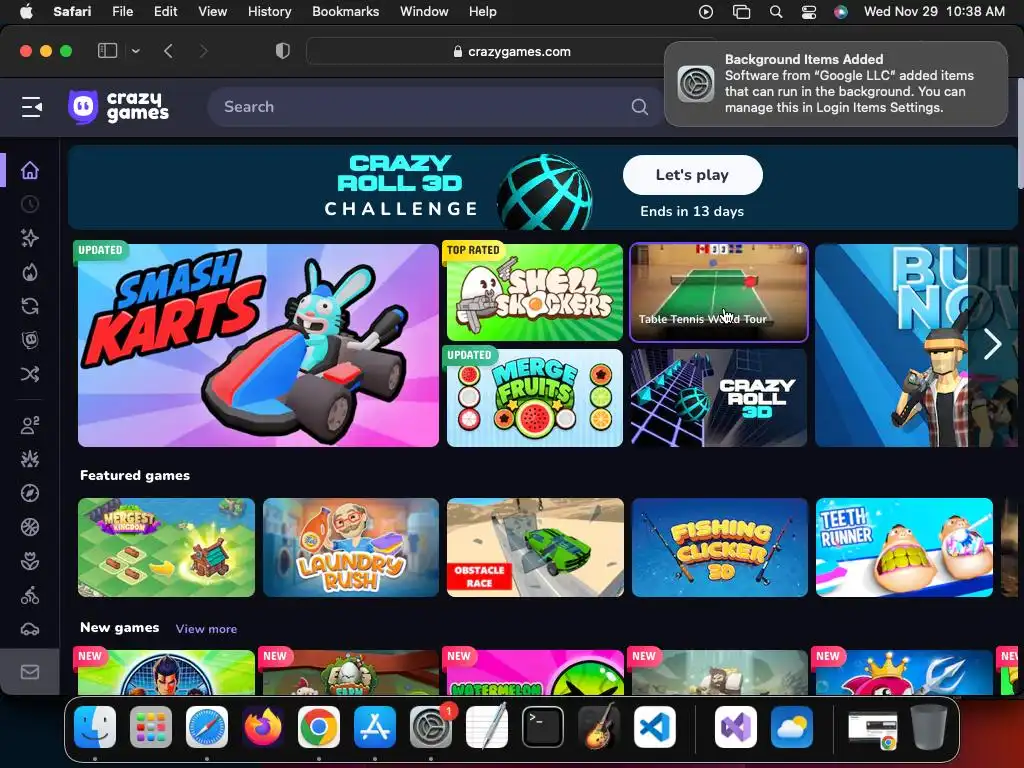The image size is (1024, 768).
Task: Open Visual Studio Code from the Dock
Action: 655,727
